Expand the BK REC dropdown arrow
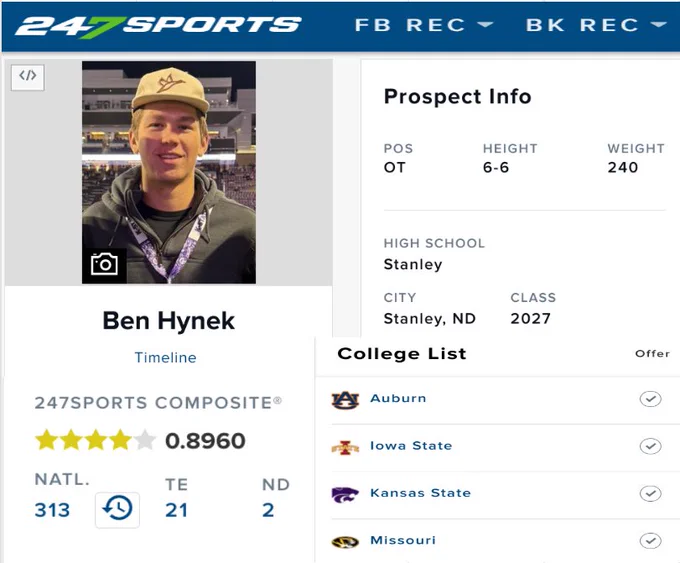 [x=658, y=25]
